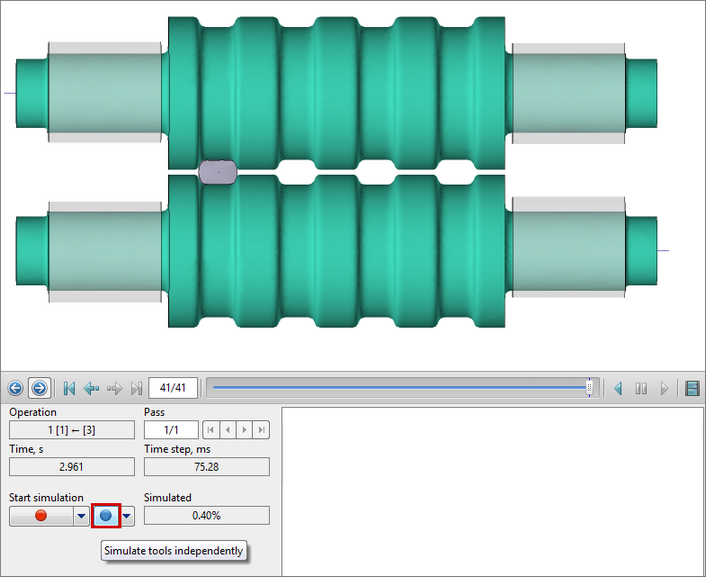Jump to the first pass
The width and height of the screenshot is (706, 577).
pyautogui.click(x=210, y=430)
